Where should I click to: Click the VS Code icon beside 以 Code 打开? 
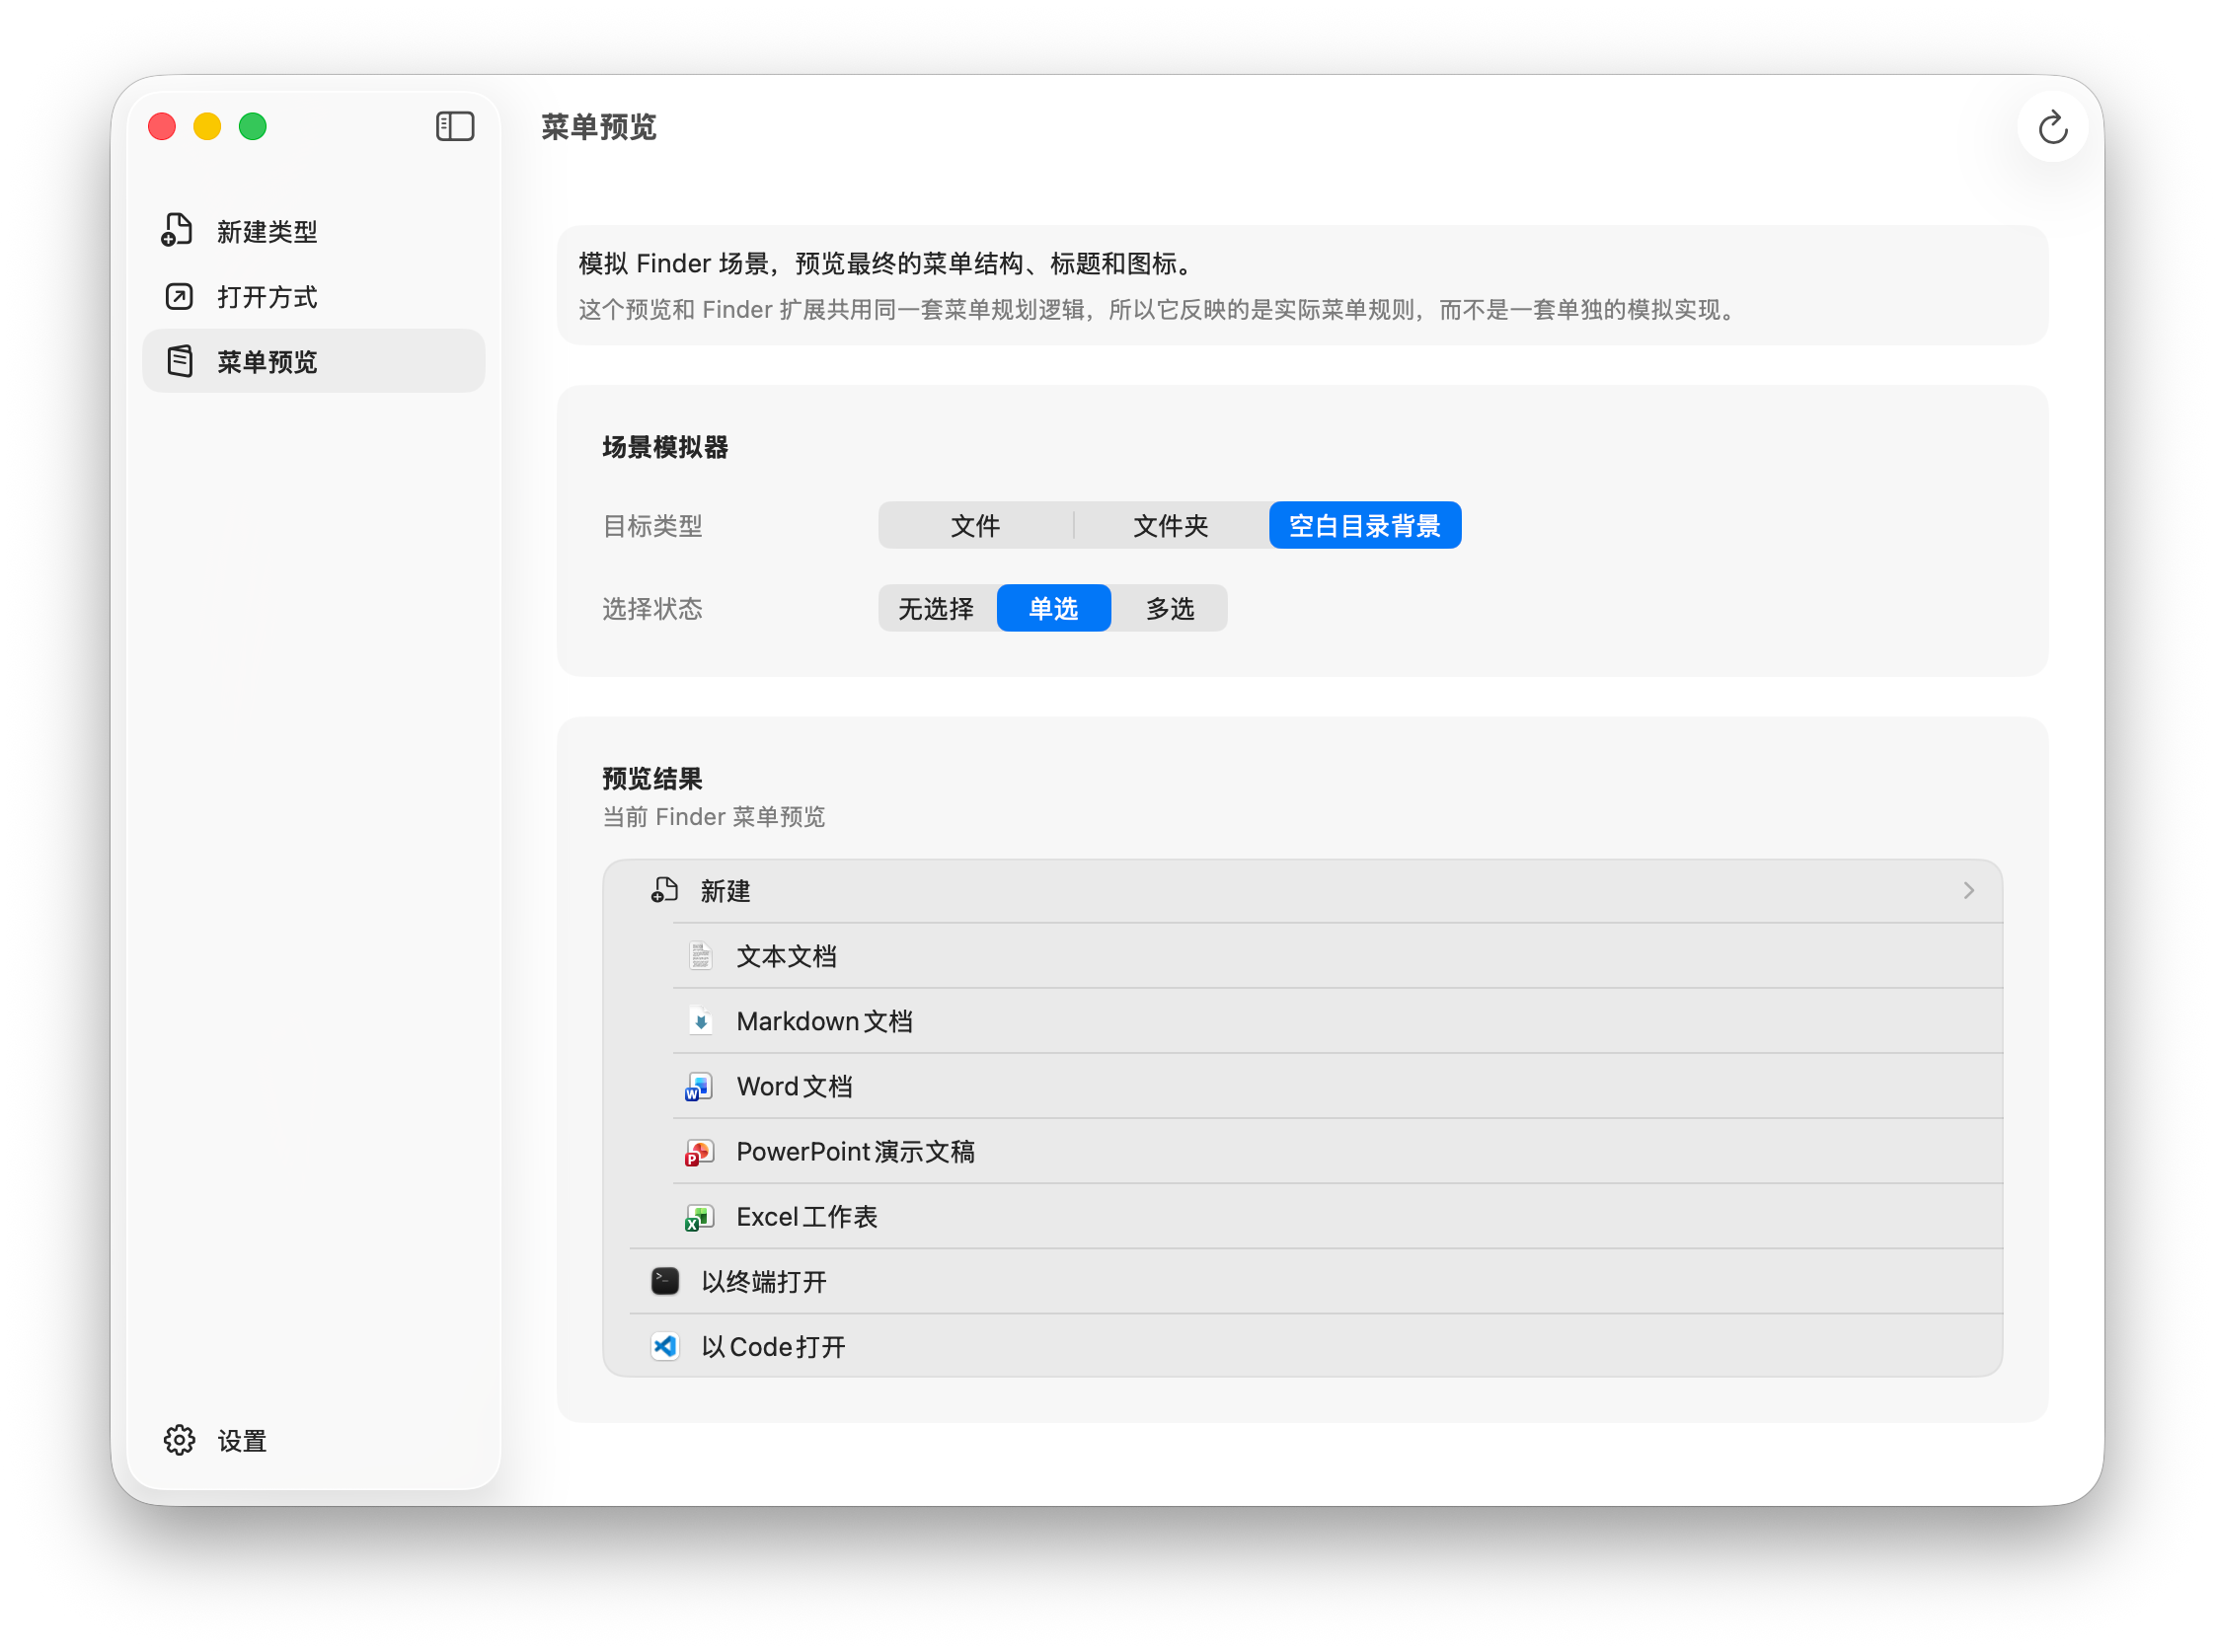click(x=665, y=1346)
